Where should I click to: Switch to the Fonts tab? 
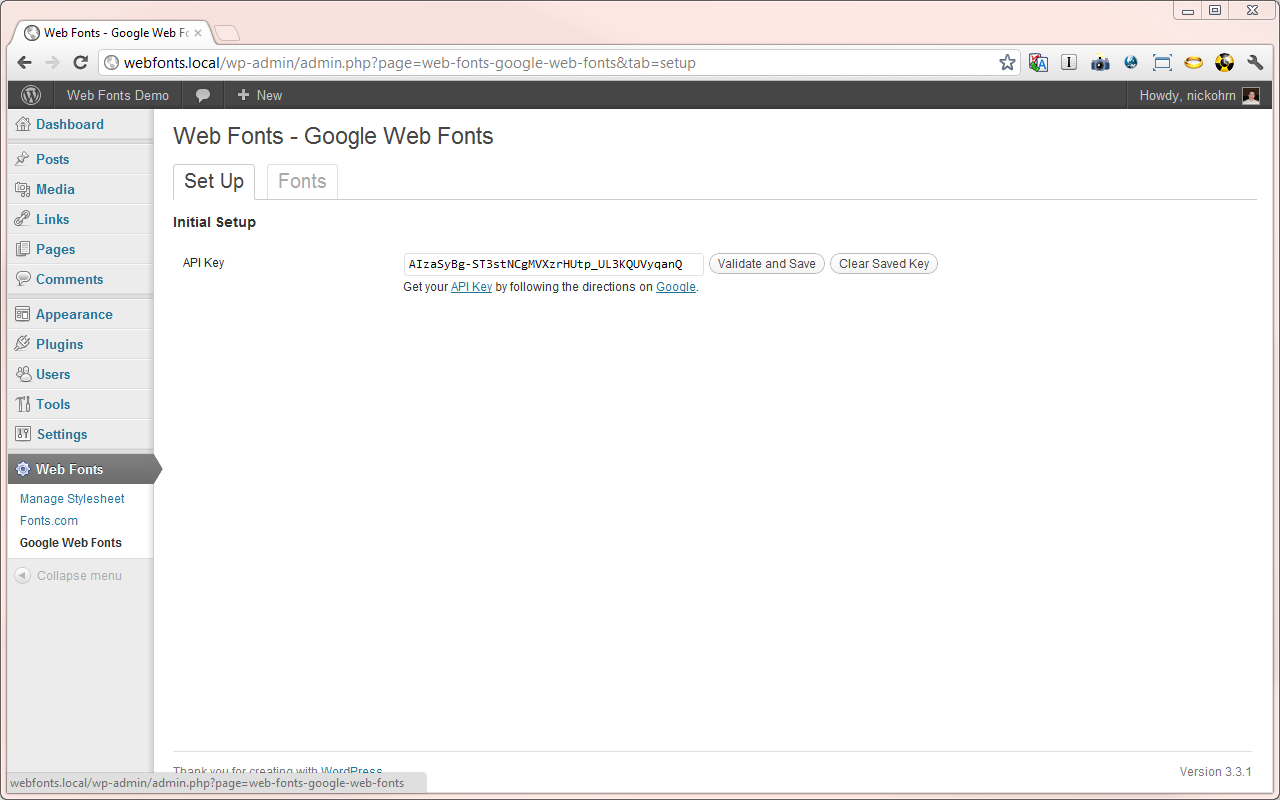coord(302,181)
